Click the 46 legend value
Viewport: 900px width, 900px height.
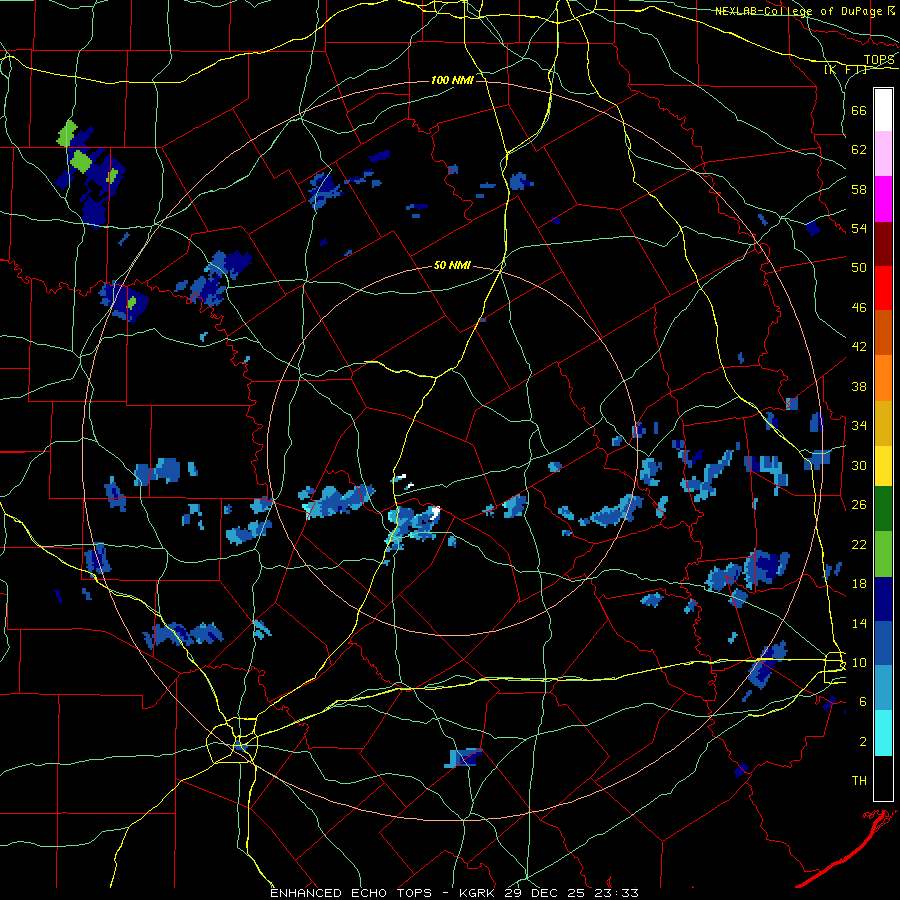point(859,307)
